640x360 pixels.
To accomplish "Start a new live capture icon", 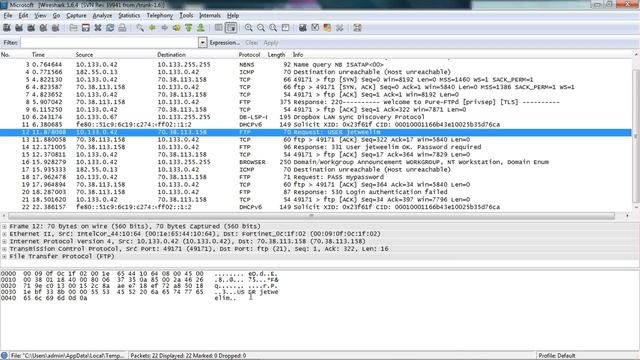I will 31,28.
